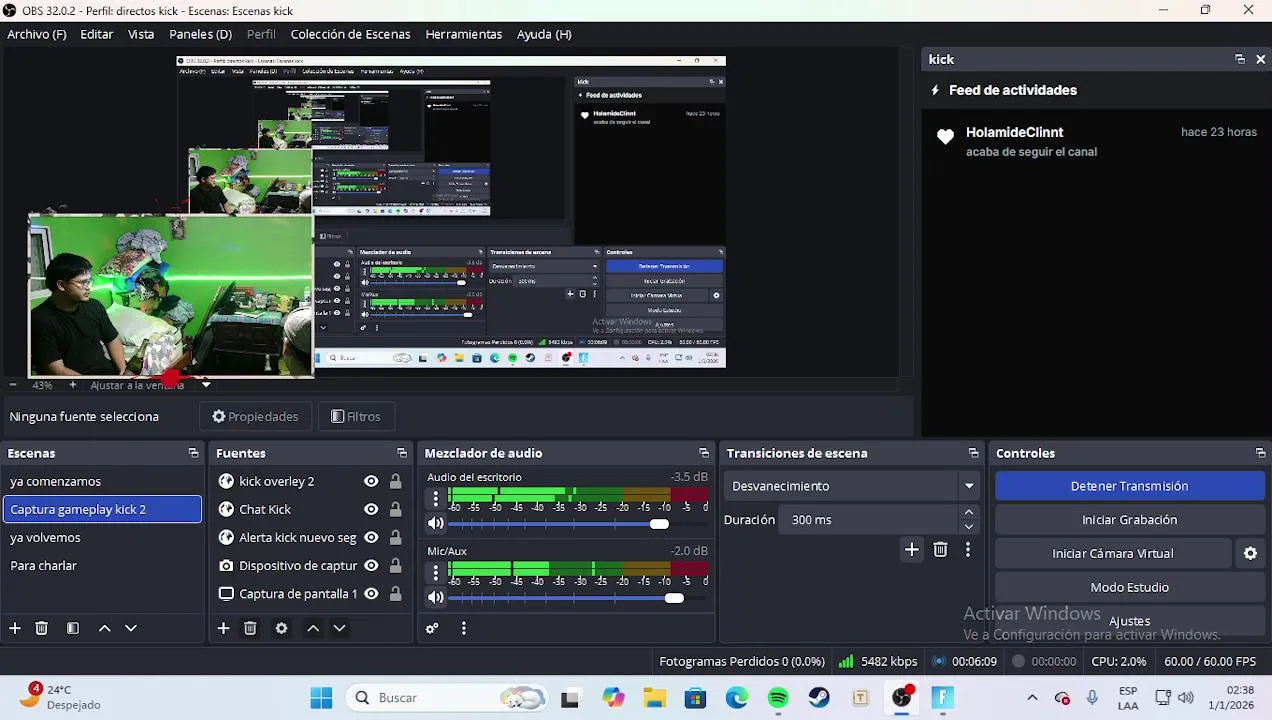The height and width of the screenshot is (720, 1272).
Task: Open Herramientas menu
Action: 464,34
